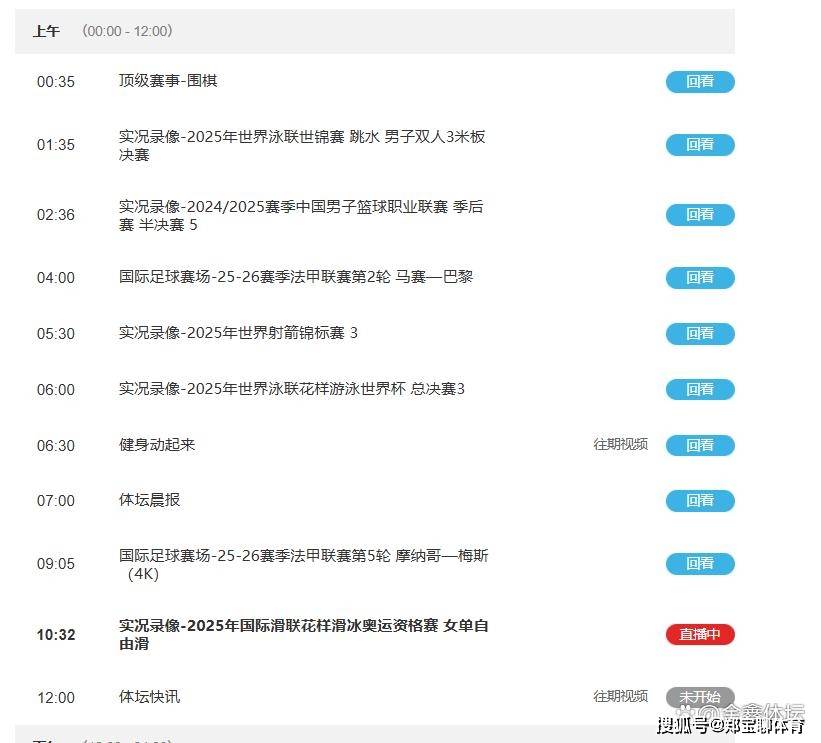Select program title 体坛晨报
Screen dimensions: 821x743
(149, 500)
